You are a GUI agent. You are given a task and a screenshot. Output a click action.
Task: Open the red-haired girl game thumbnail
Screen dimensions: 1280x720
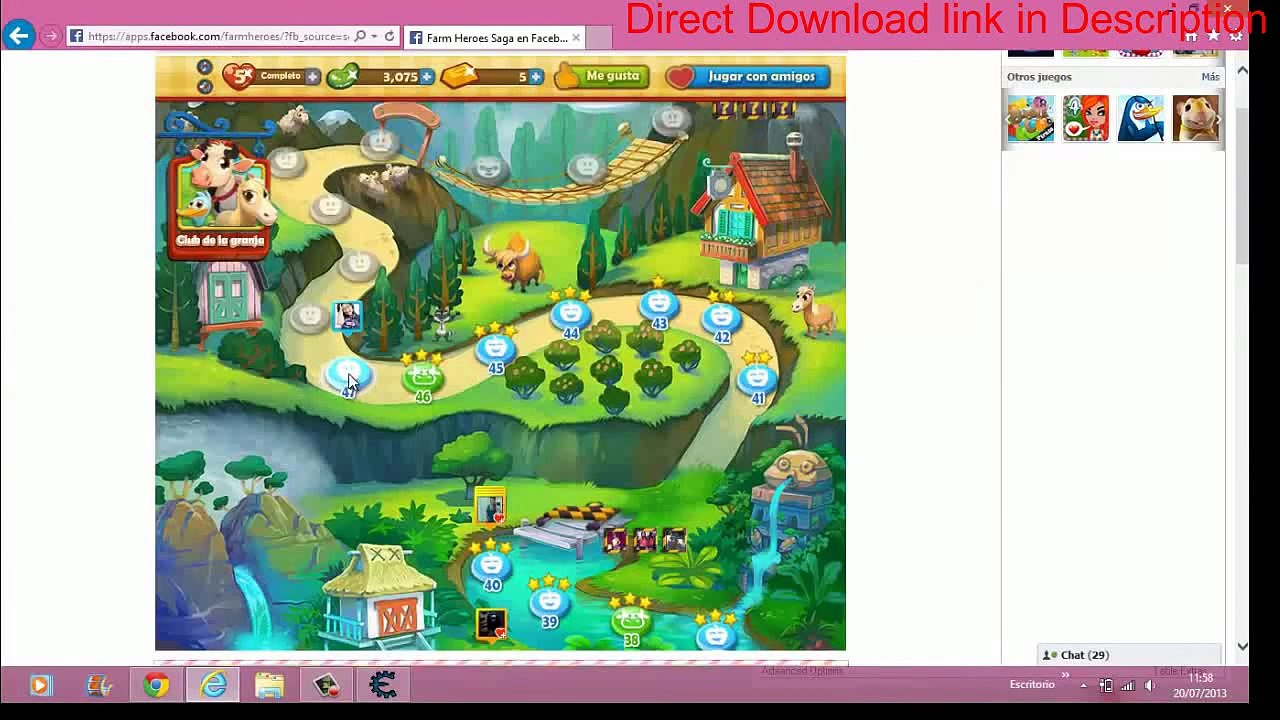(1086, 118)
